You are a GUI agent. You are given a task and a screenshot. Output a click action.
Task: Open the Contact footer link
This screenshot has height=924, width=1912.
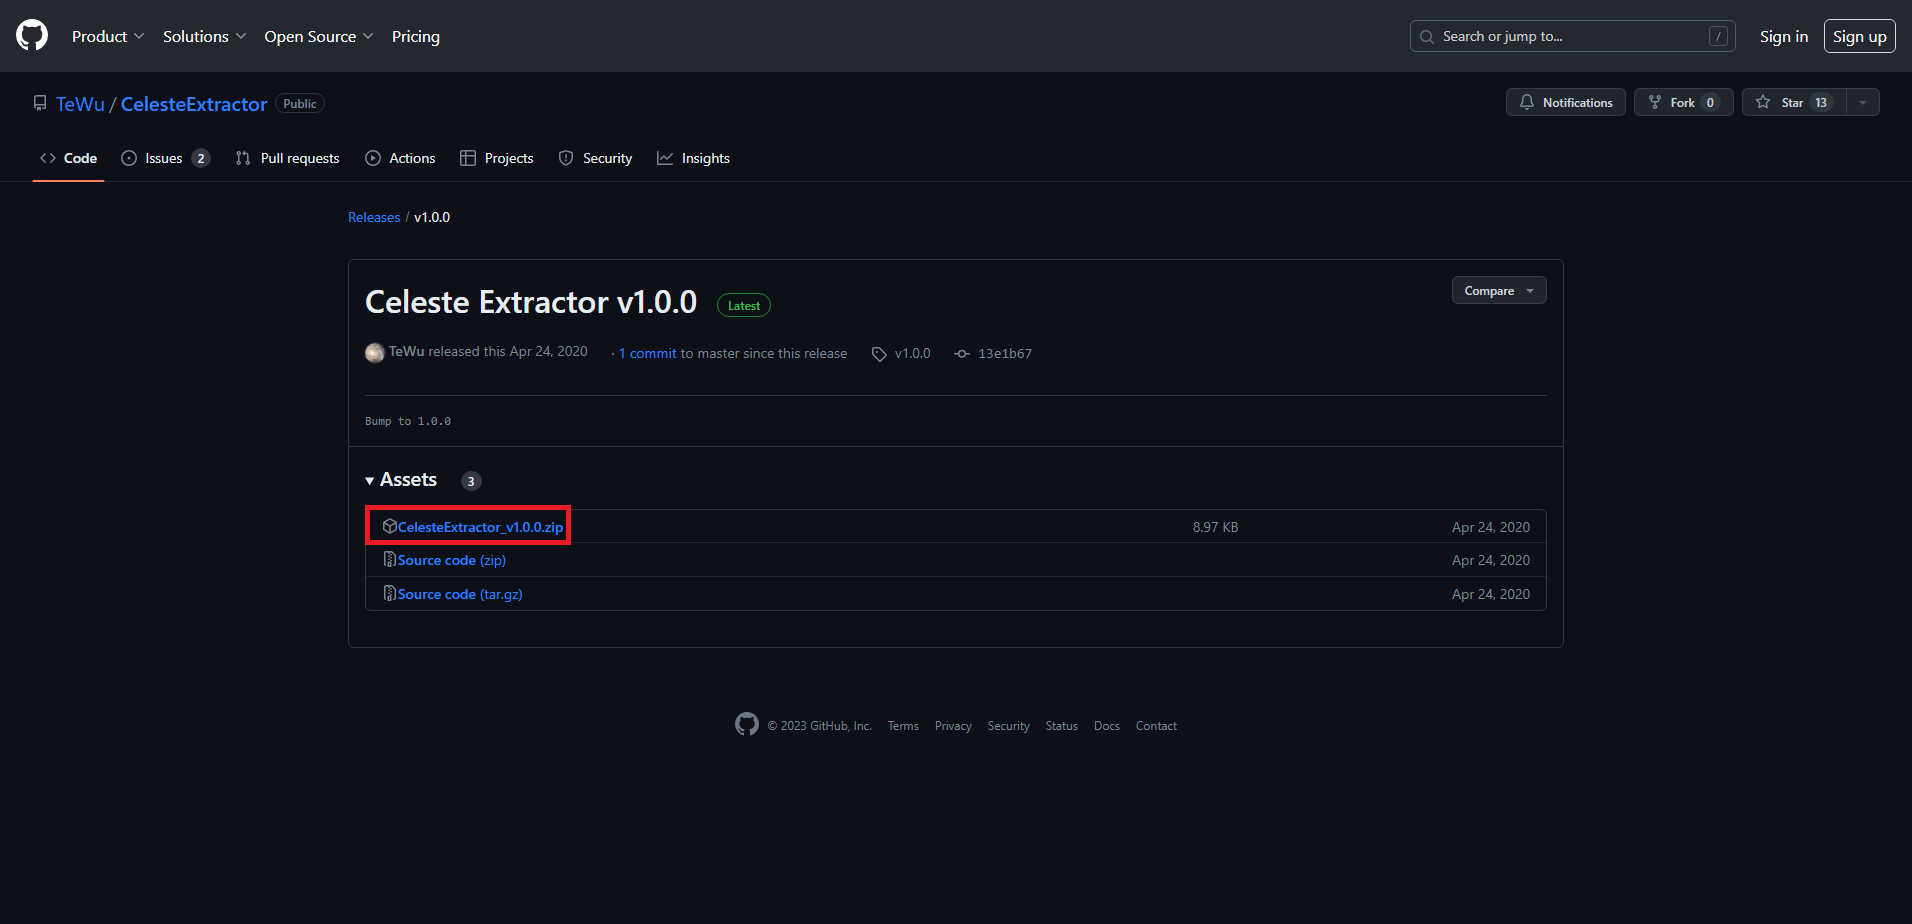coord(1156,726)
